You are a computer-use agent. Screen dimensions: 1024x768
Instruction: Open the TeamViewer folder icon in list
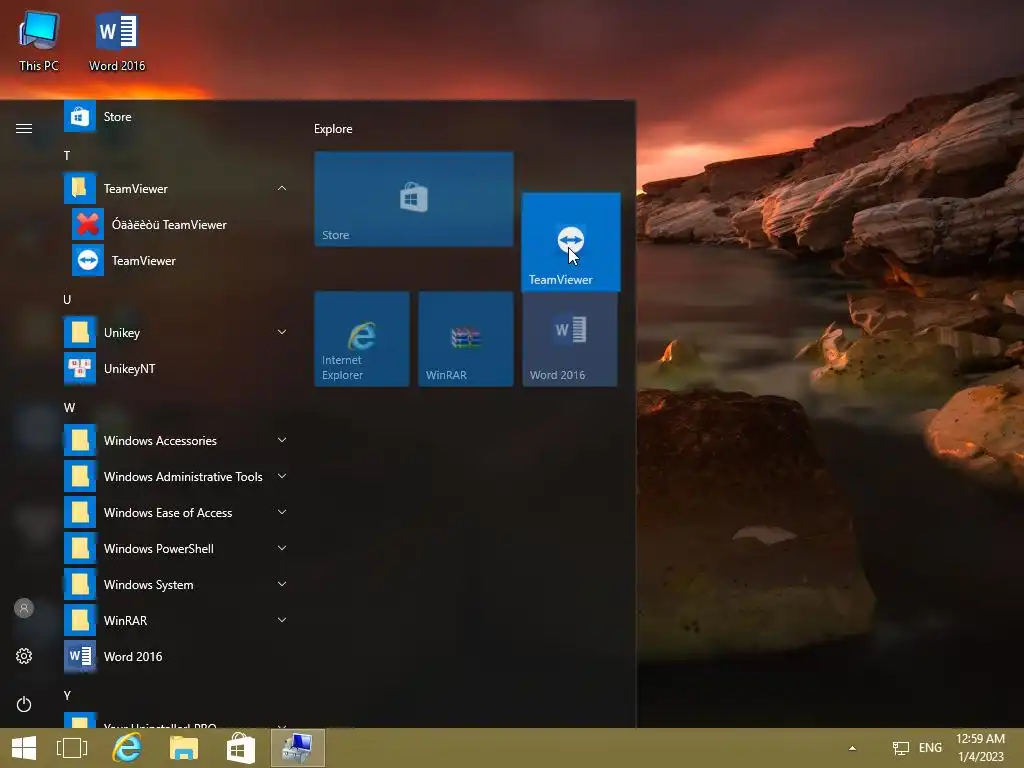click(x=80, y=189)
